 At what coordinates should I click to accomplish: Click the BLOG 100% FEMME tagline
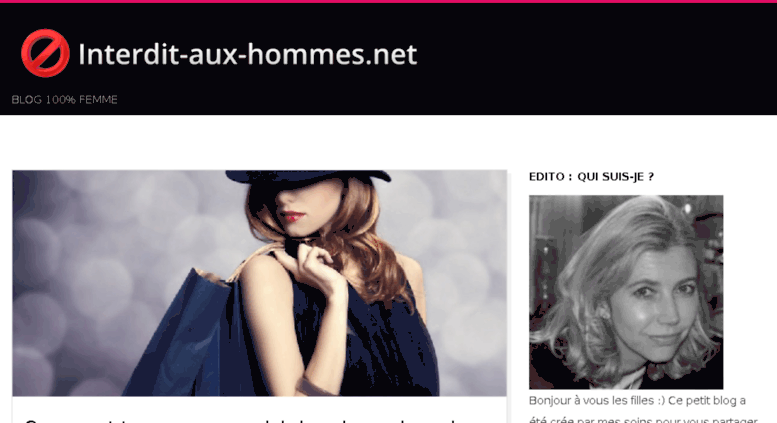click(x=64, y=100)
